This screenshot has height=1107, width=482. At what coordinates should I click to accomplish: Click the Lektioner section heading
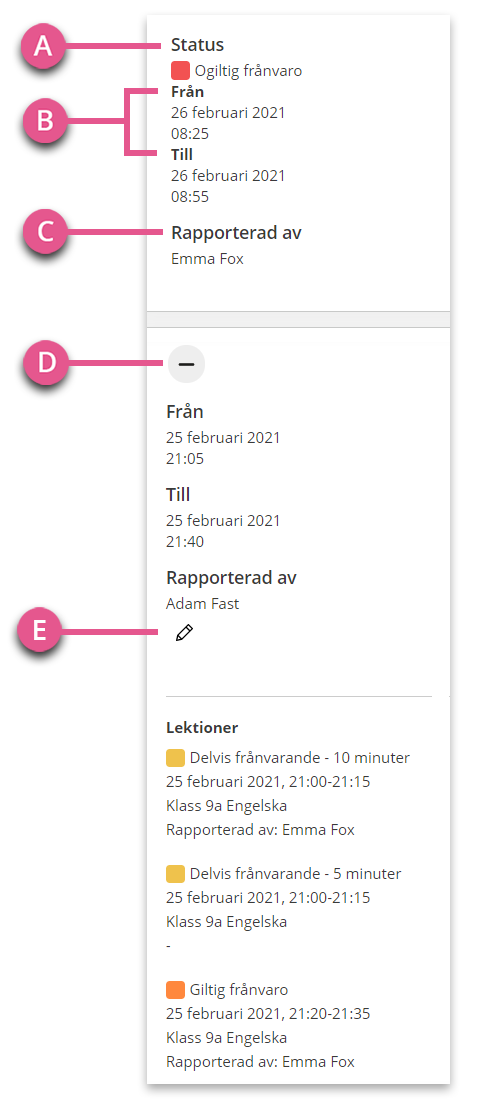point(202,727)
